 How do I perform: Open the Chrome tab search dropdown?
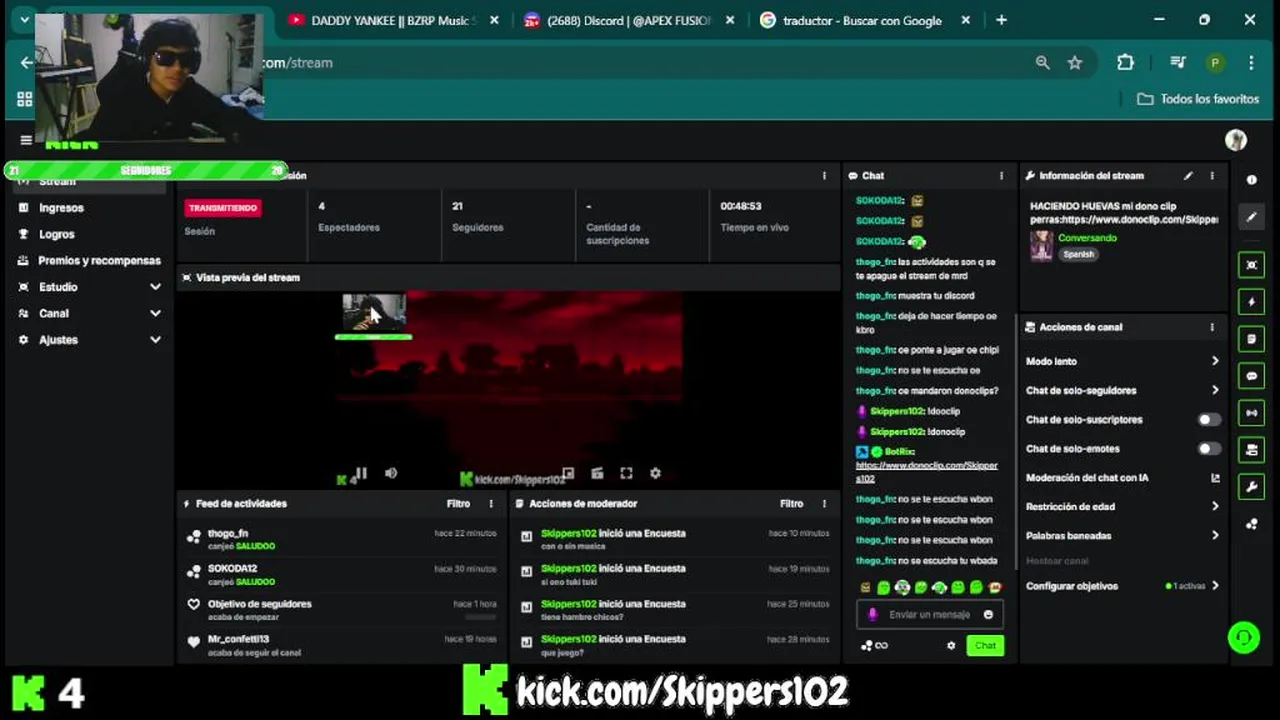(24, 20)
